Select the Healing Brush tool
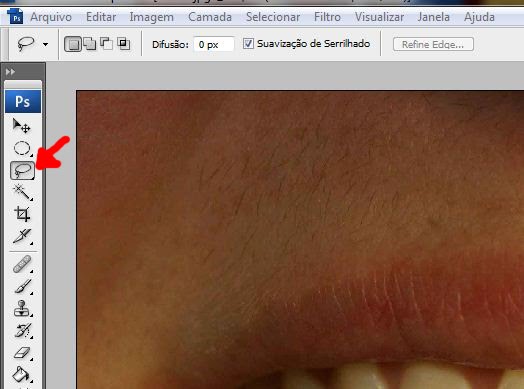 point(22,264)
